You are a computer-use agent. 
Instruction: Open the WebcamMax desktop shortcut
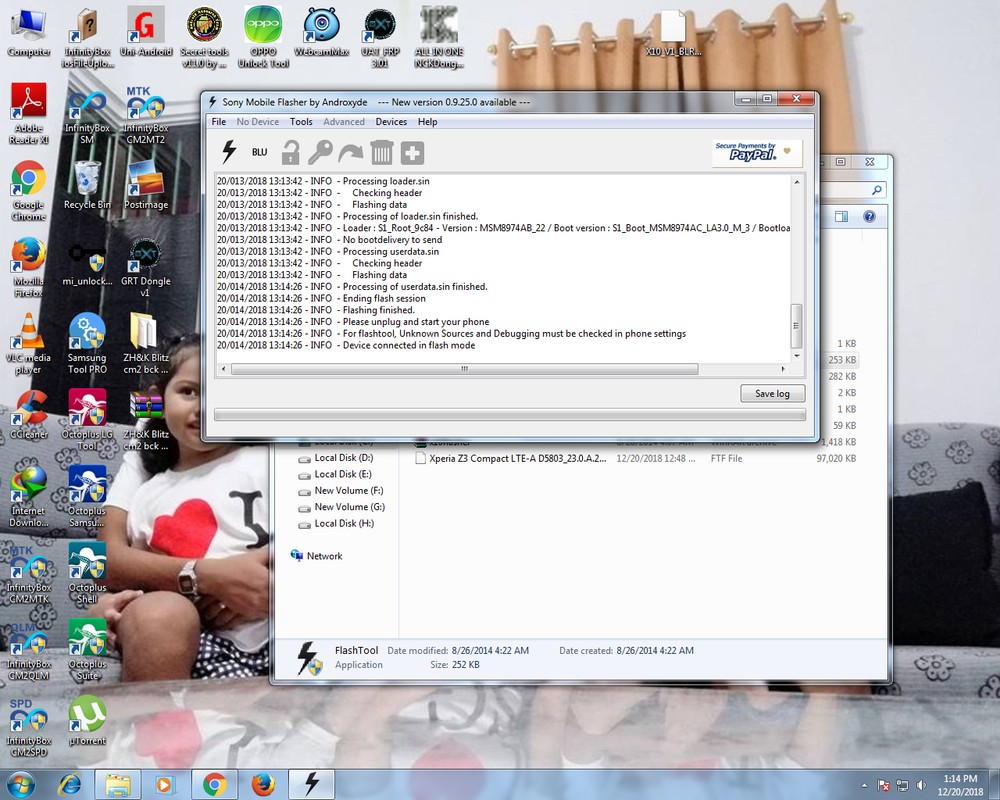pos(321,33)
